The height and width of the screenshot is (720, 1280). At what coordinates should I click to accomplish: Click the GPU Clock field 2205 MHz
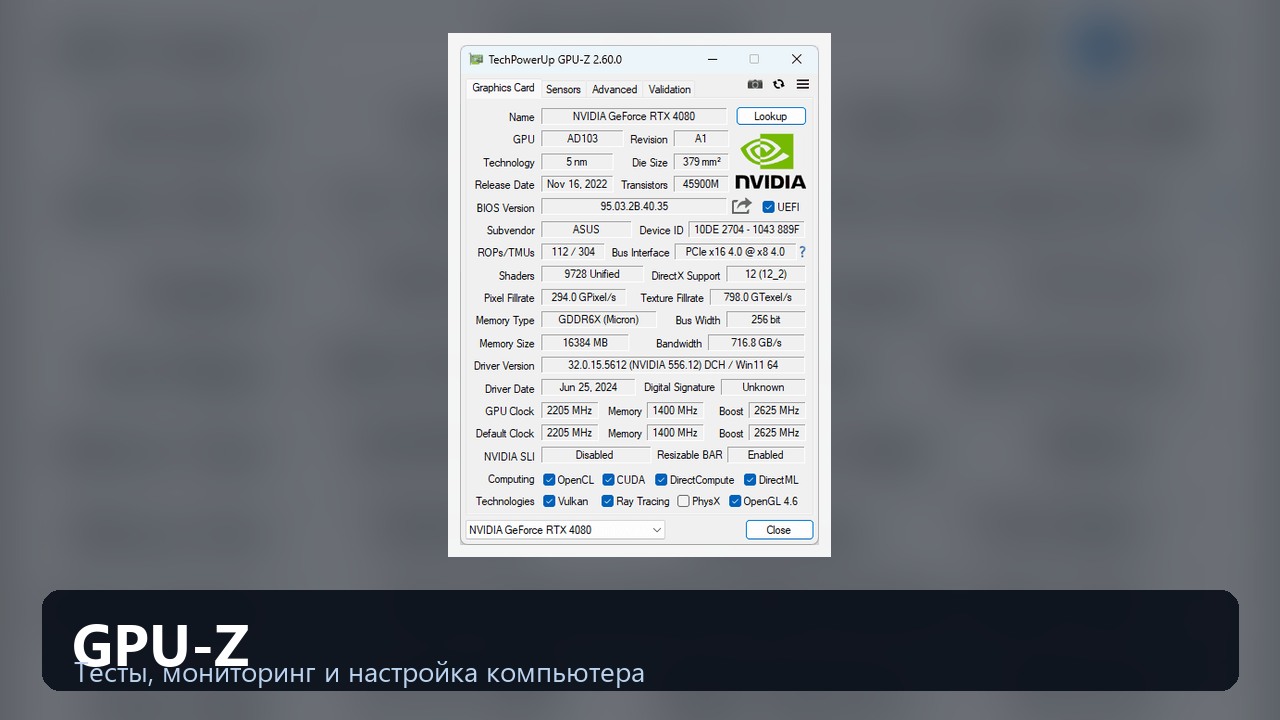(x=569, y=410)
